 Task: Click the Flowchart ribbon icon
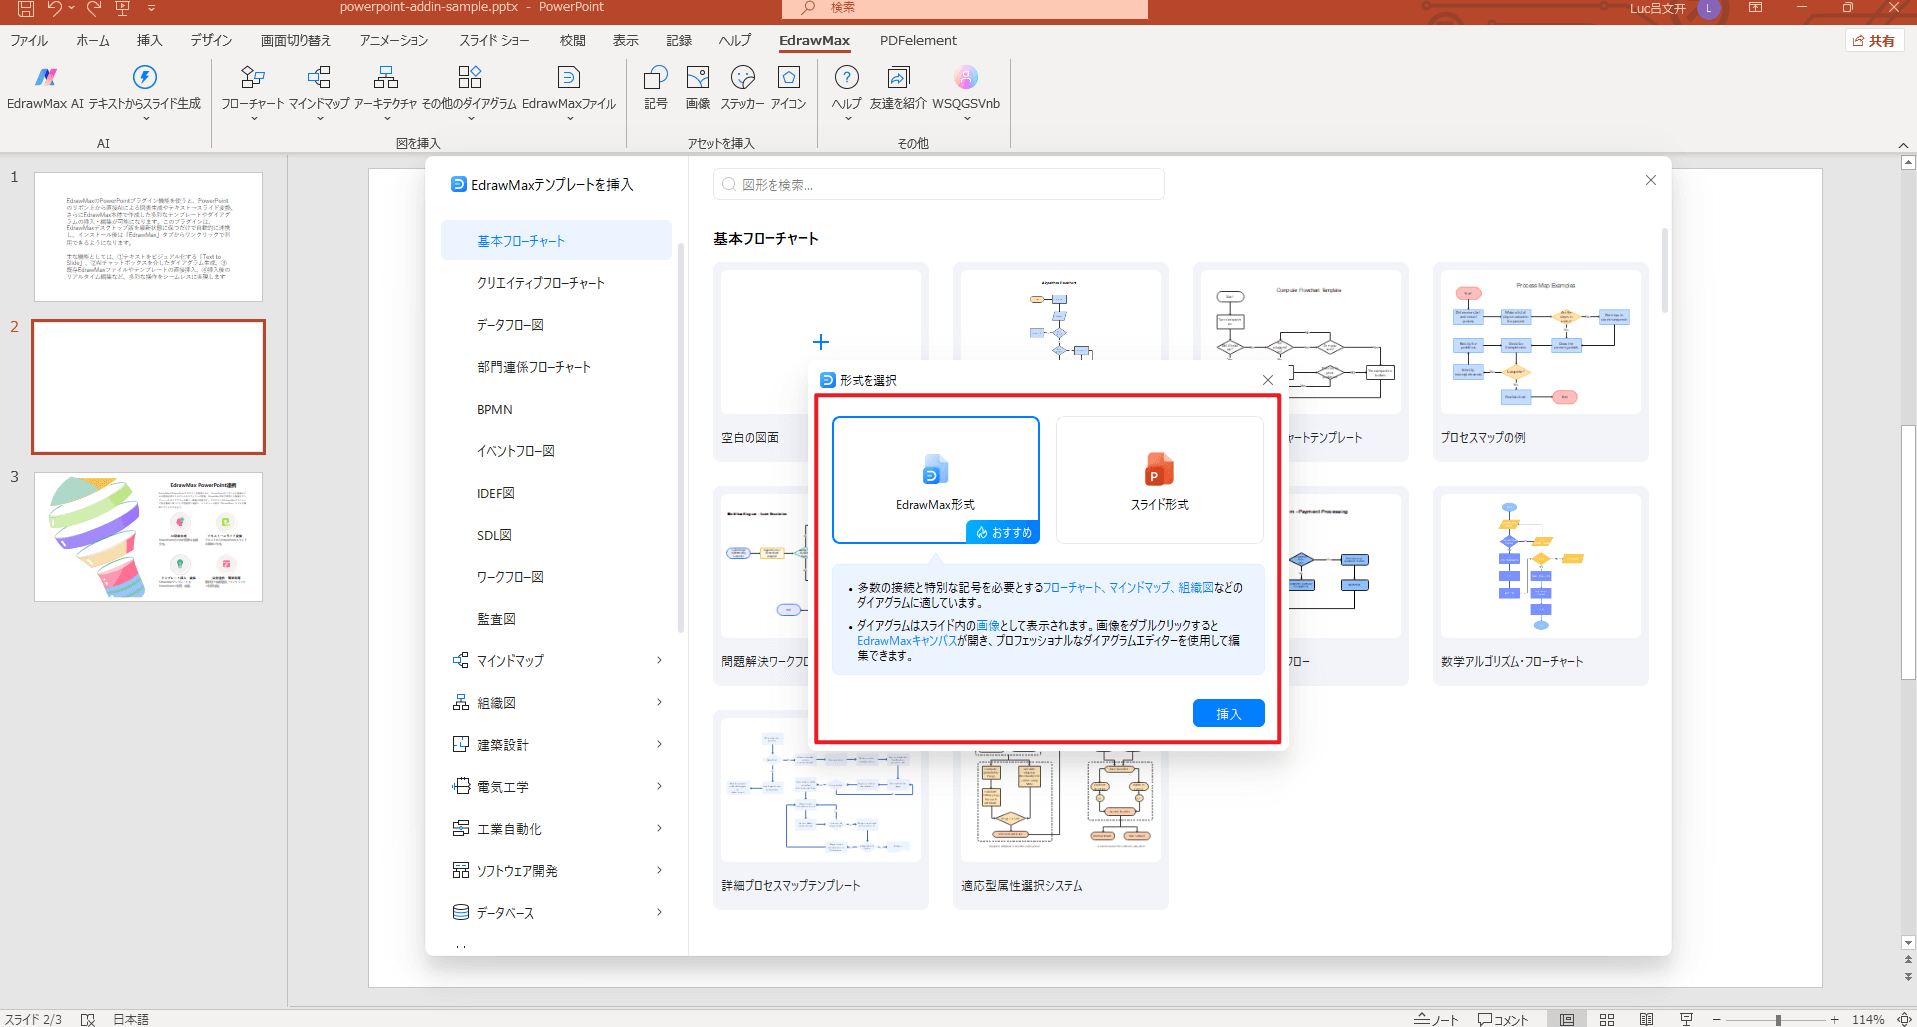(253, 77)
